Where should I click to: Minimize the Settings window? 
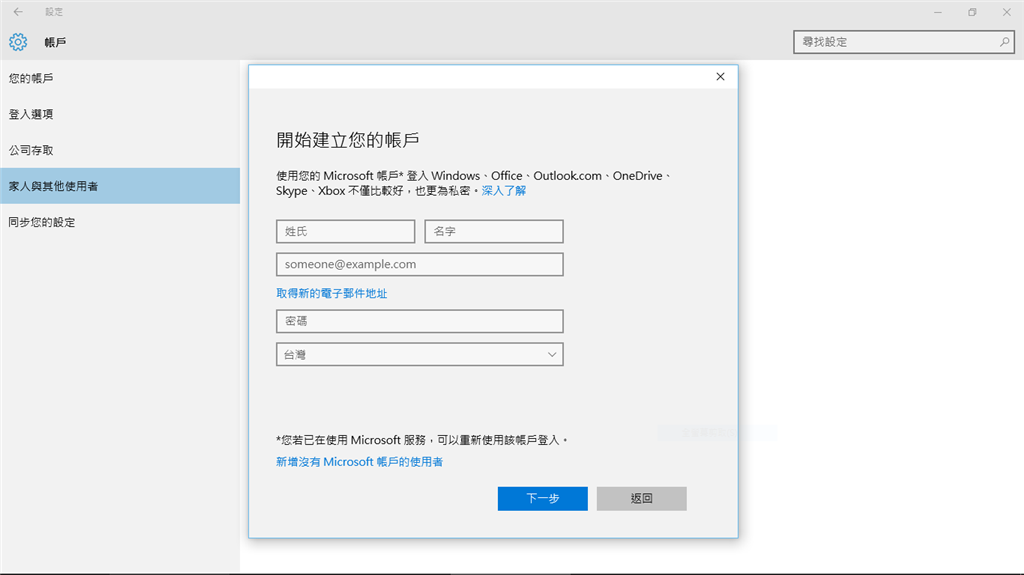(x=938, y=12)
